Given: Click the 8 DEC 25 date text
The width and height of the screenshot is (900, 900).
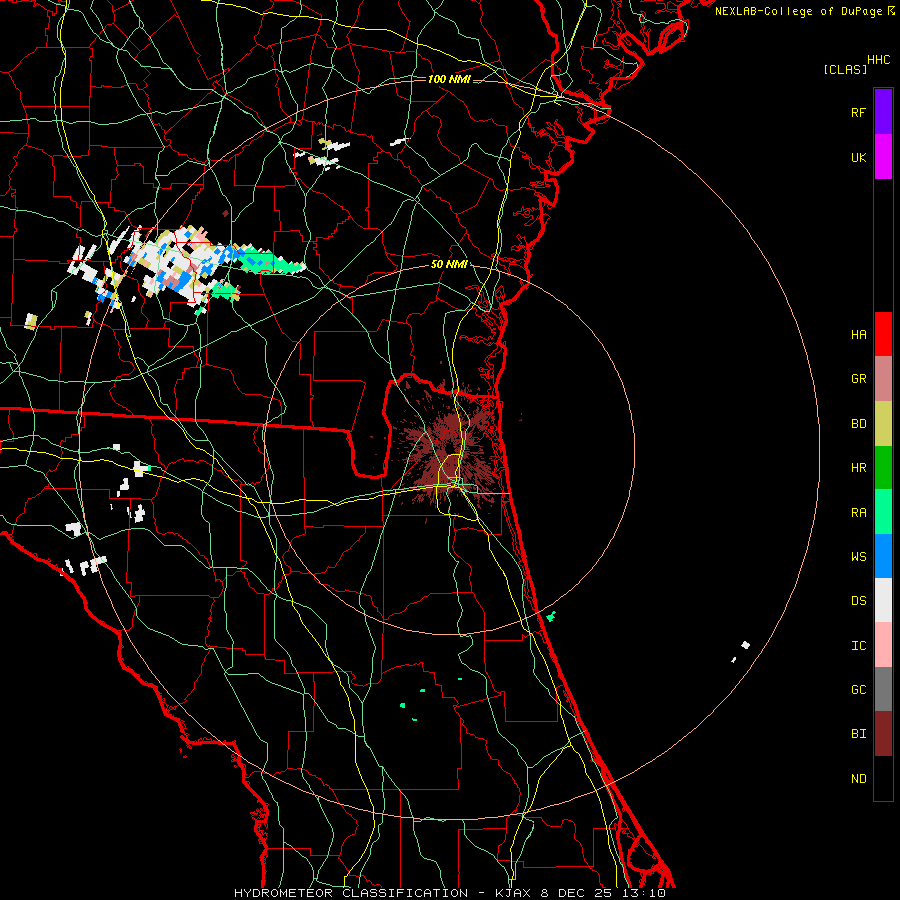Looking at the screenshot, I should tap(579, 893).
